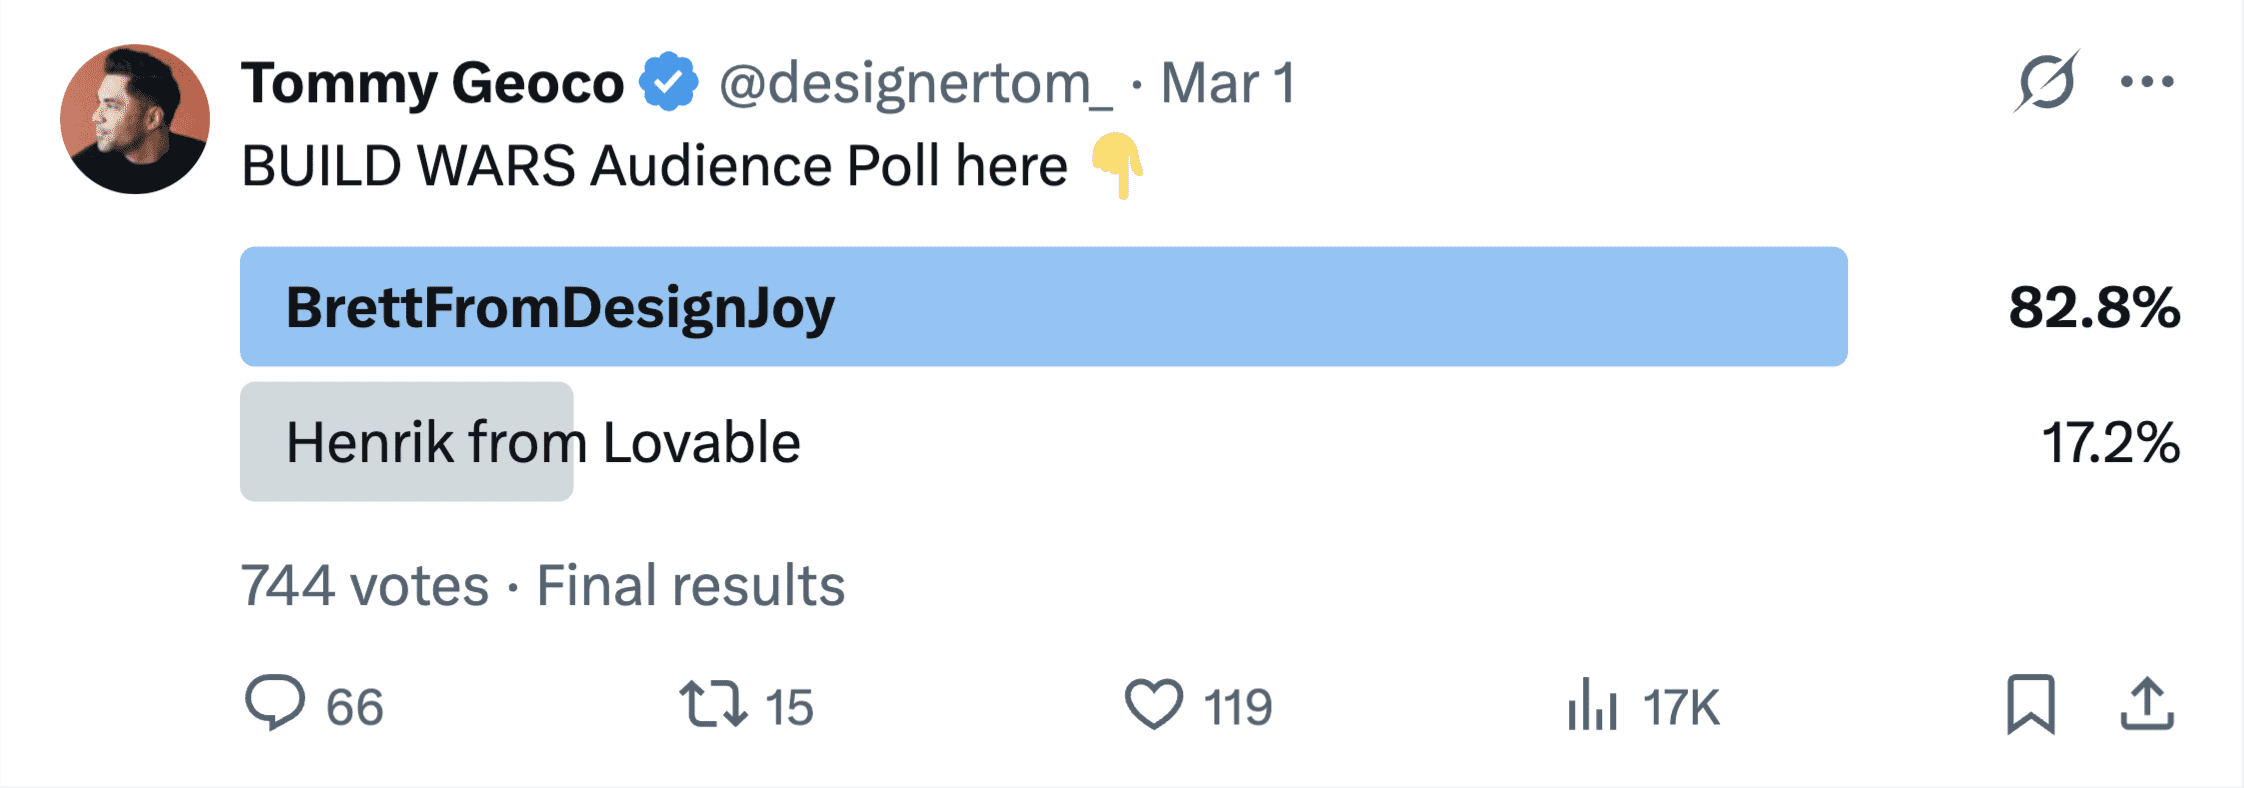Open the @designertom_ handle link
Image resolution: width=2244 pixels, height=788 pixels.
pyautogui.click(x=915, y=83)
